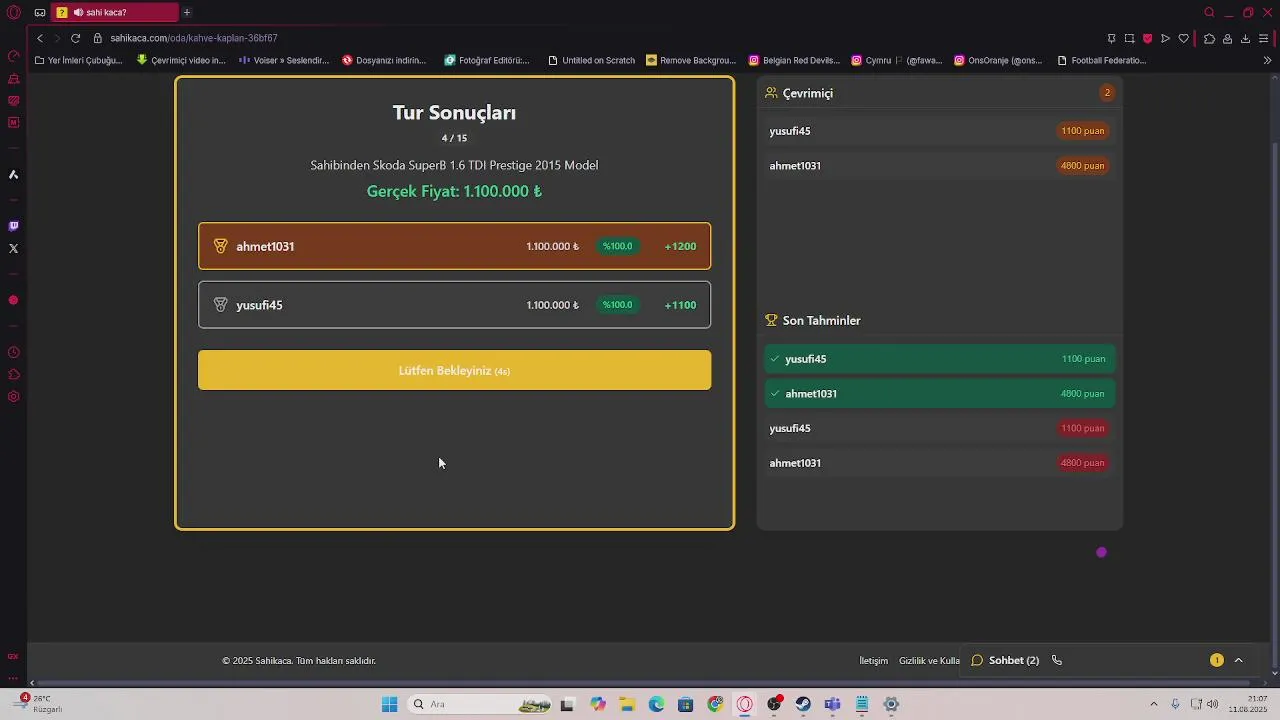Click Gerçek Fiyat: 1.100.000 ₺ text
The width and height of the screenshot is (1280, 720).
454,191
